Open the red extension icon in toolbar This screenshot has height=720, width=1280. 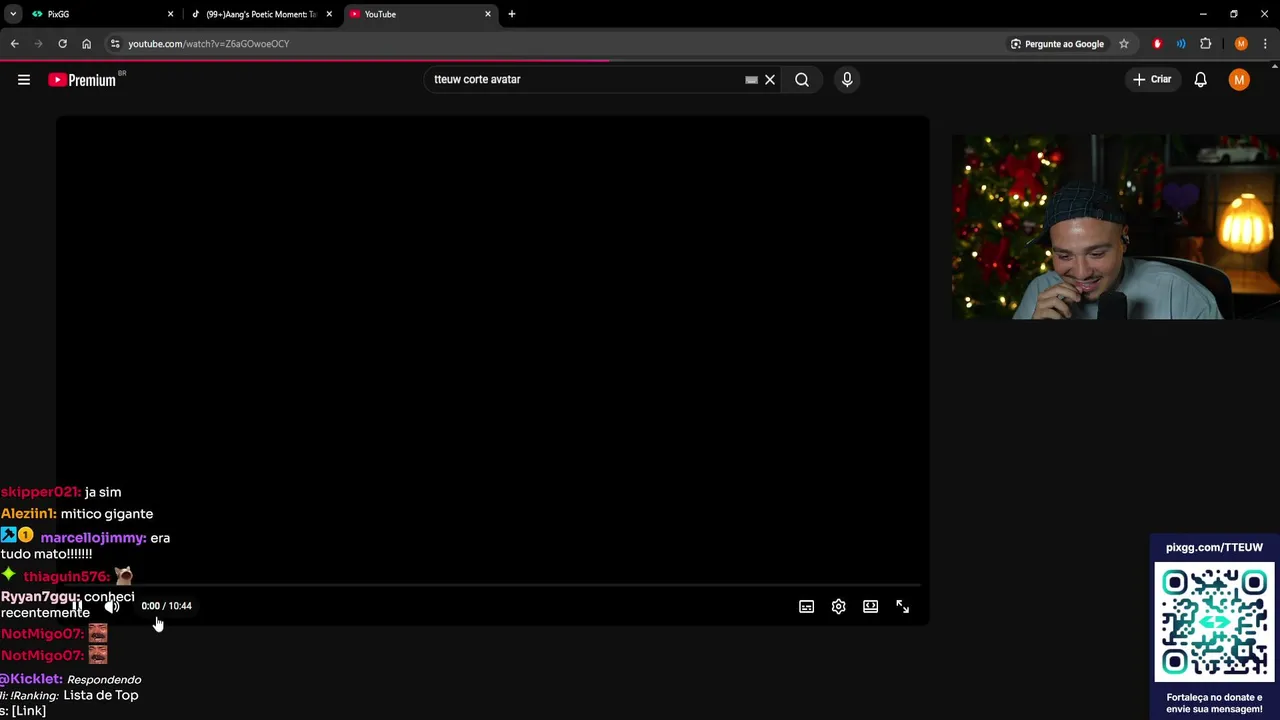(1157, 44)
